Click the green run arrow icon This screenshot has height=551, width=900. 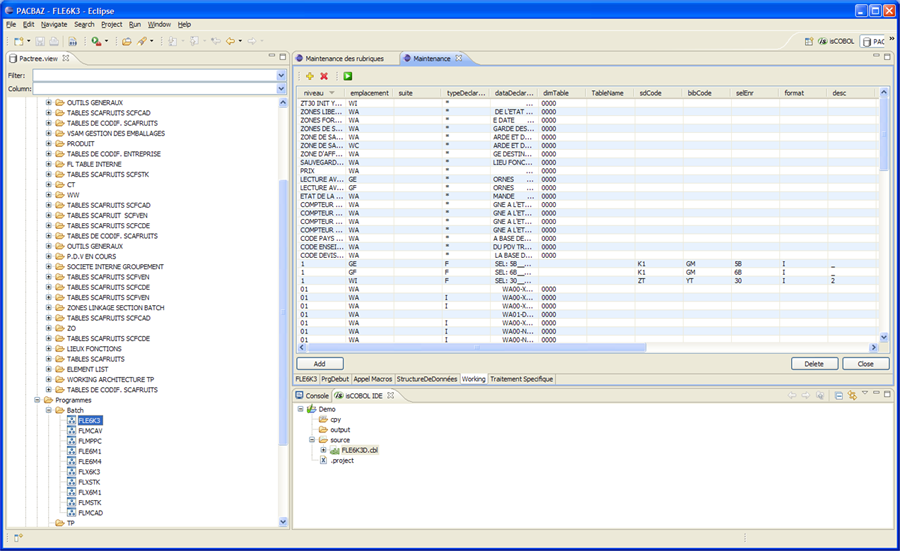347,76
